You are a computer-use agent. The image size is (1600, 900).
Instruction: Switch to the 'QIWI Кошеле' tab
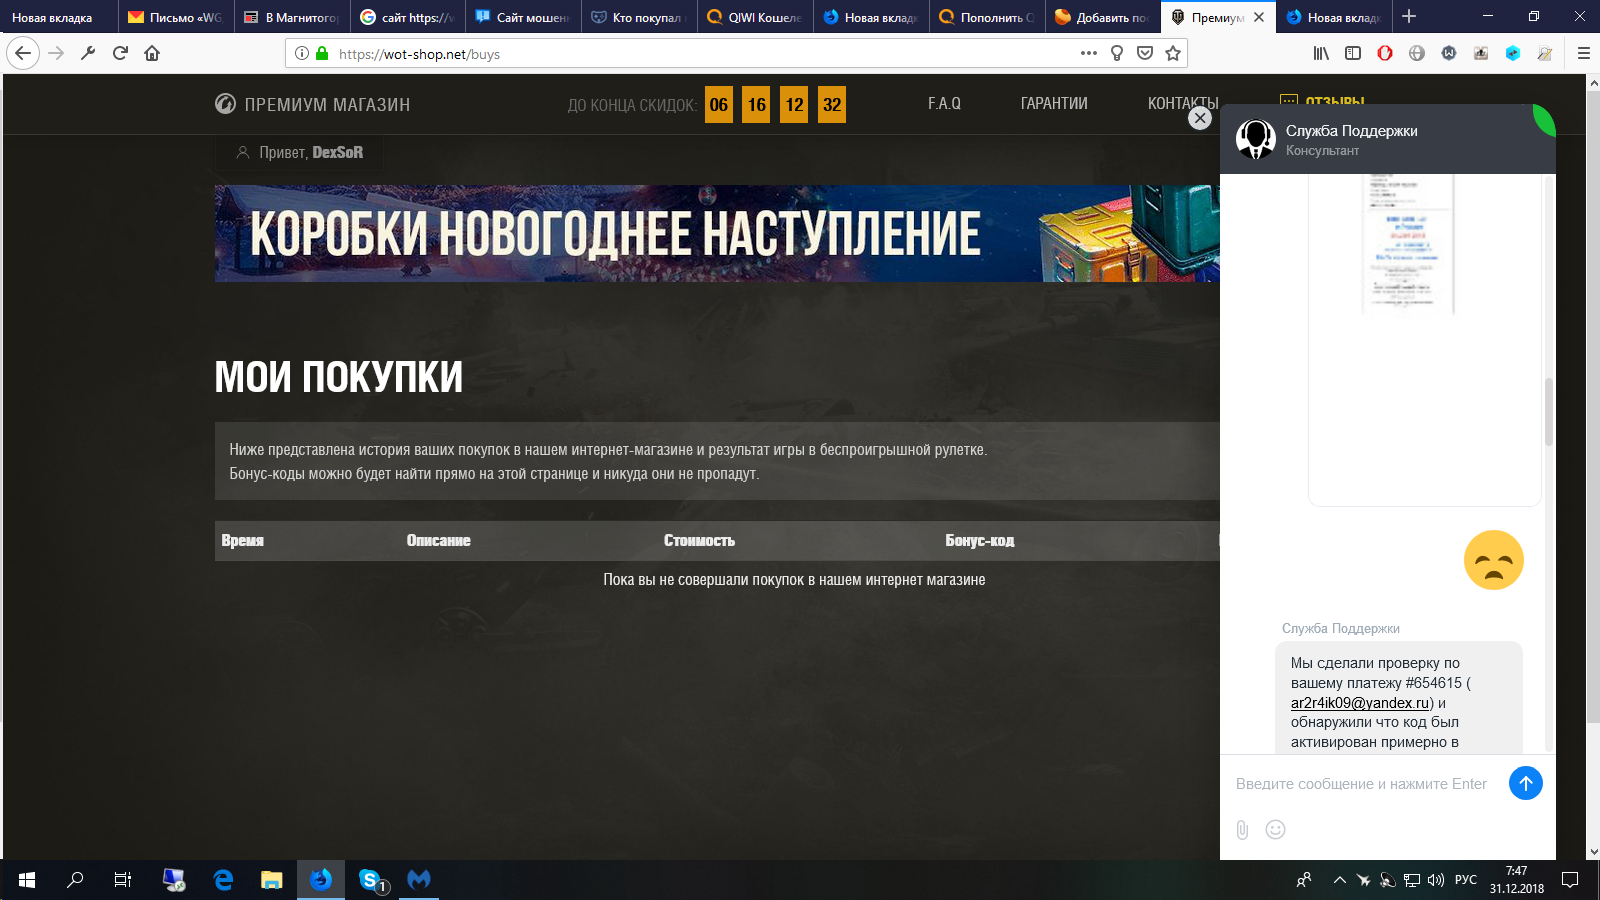(755, 17)
